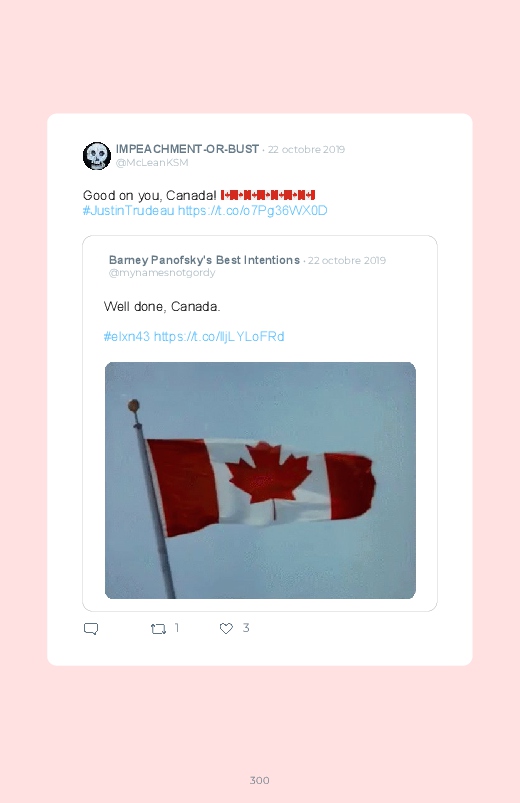Open IMPEACHMENT-OR-BUST profile name

click(187, 149)
